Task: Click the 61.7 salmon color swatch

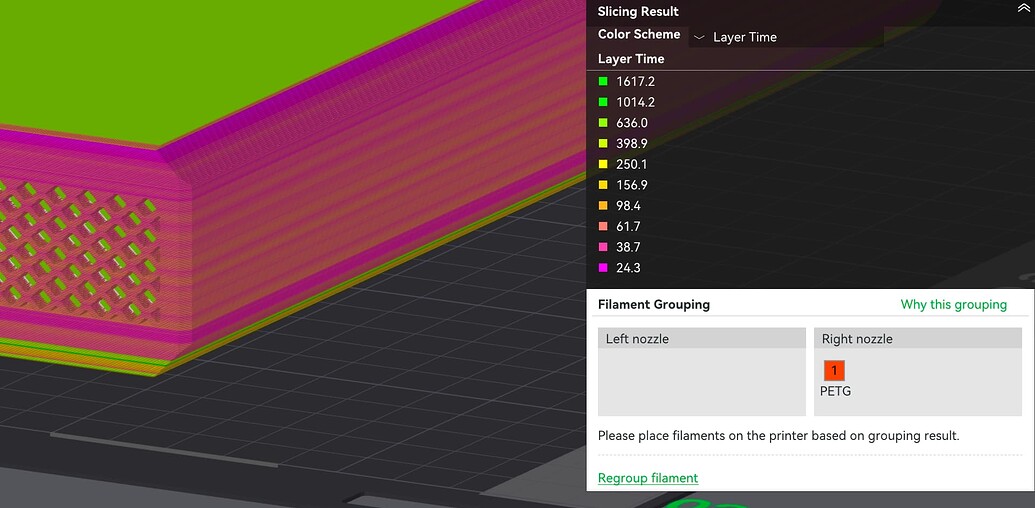Action: coord(603,226)
